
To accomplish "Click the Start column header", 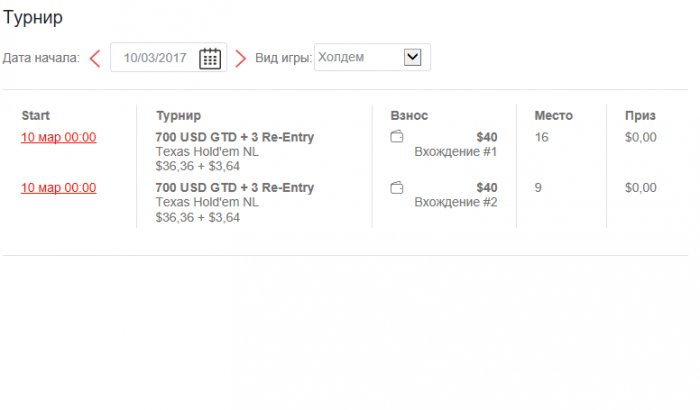I will tap(35, 116).
